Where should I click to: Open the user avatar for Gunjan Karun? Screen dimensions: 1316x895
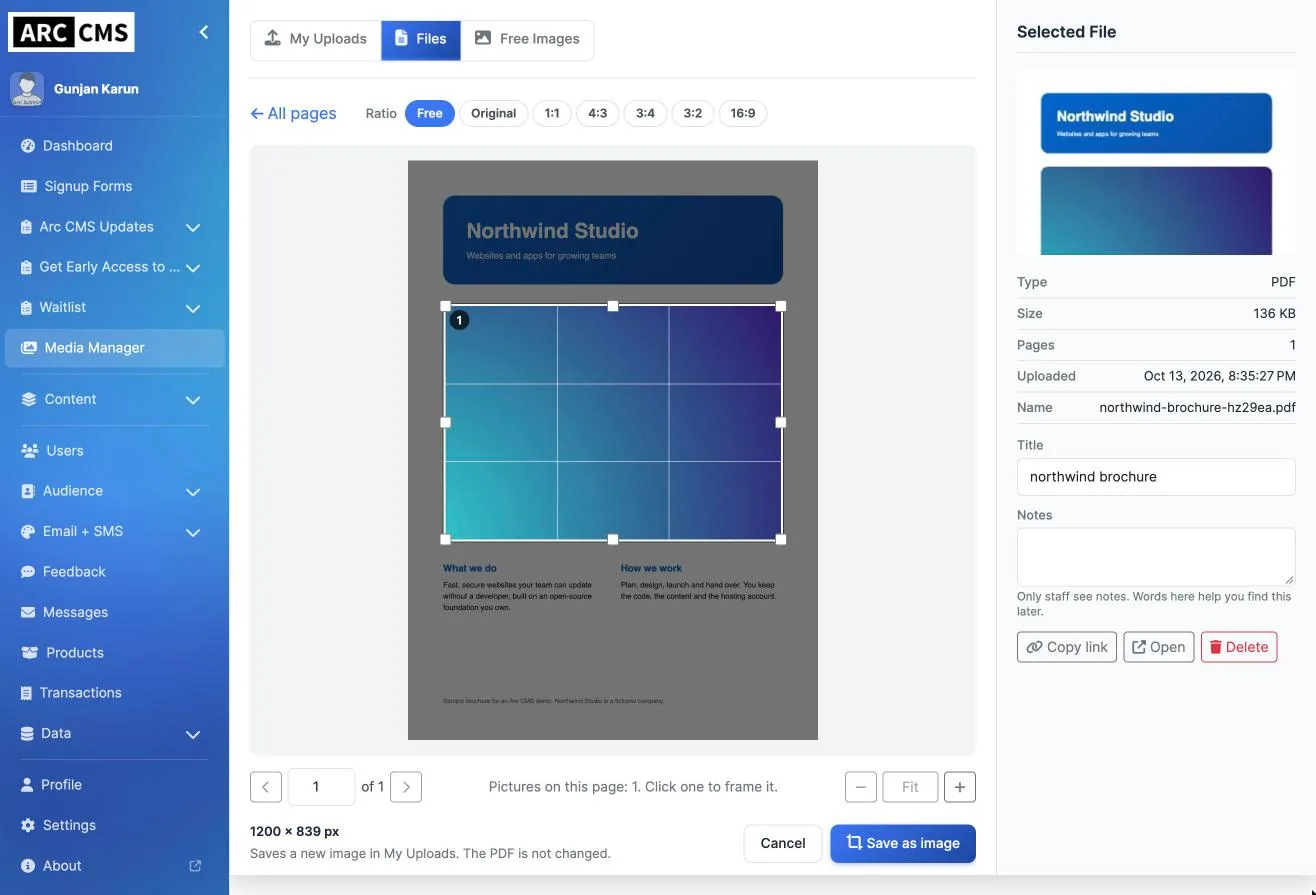[x=27, y=89]
